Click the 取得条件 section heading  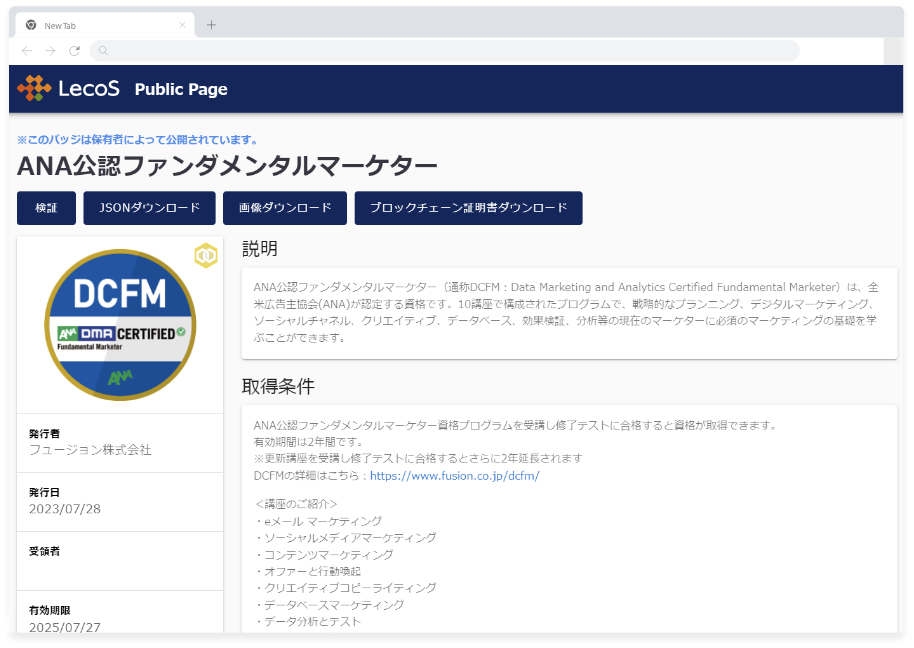pos(278,386)
